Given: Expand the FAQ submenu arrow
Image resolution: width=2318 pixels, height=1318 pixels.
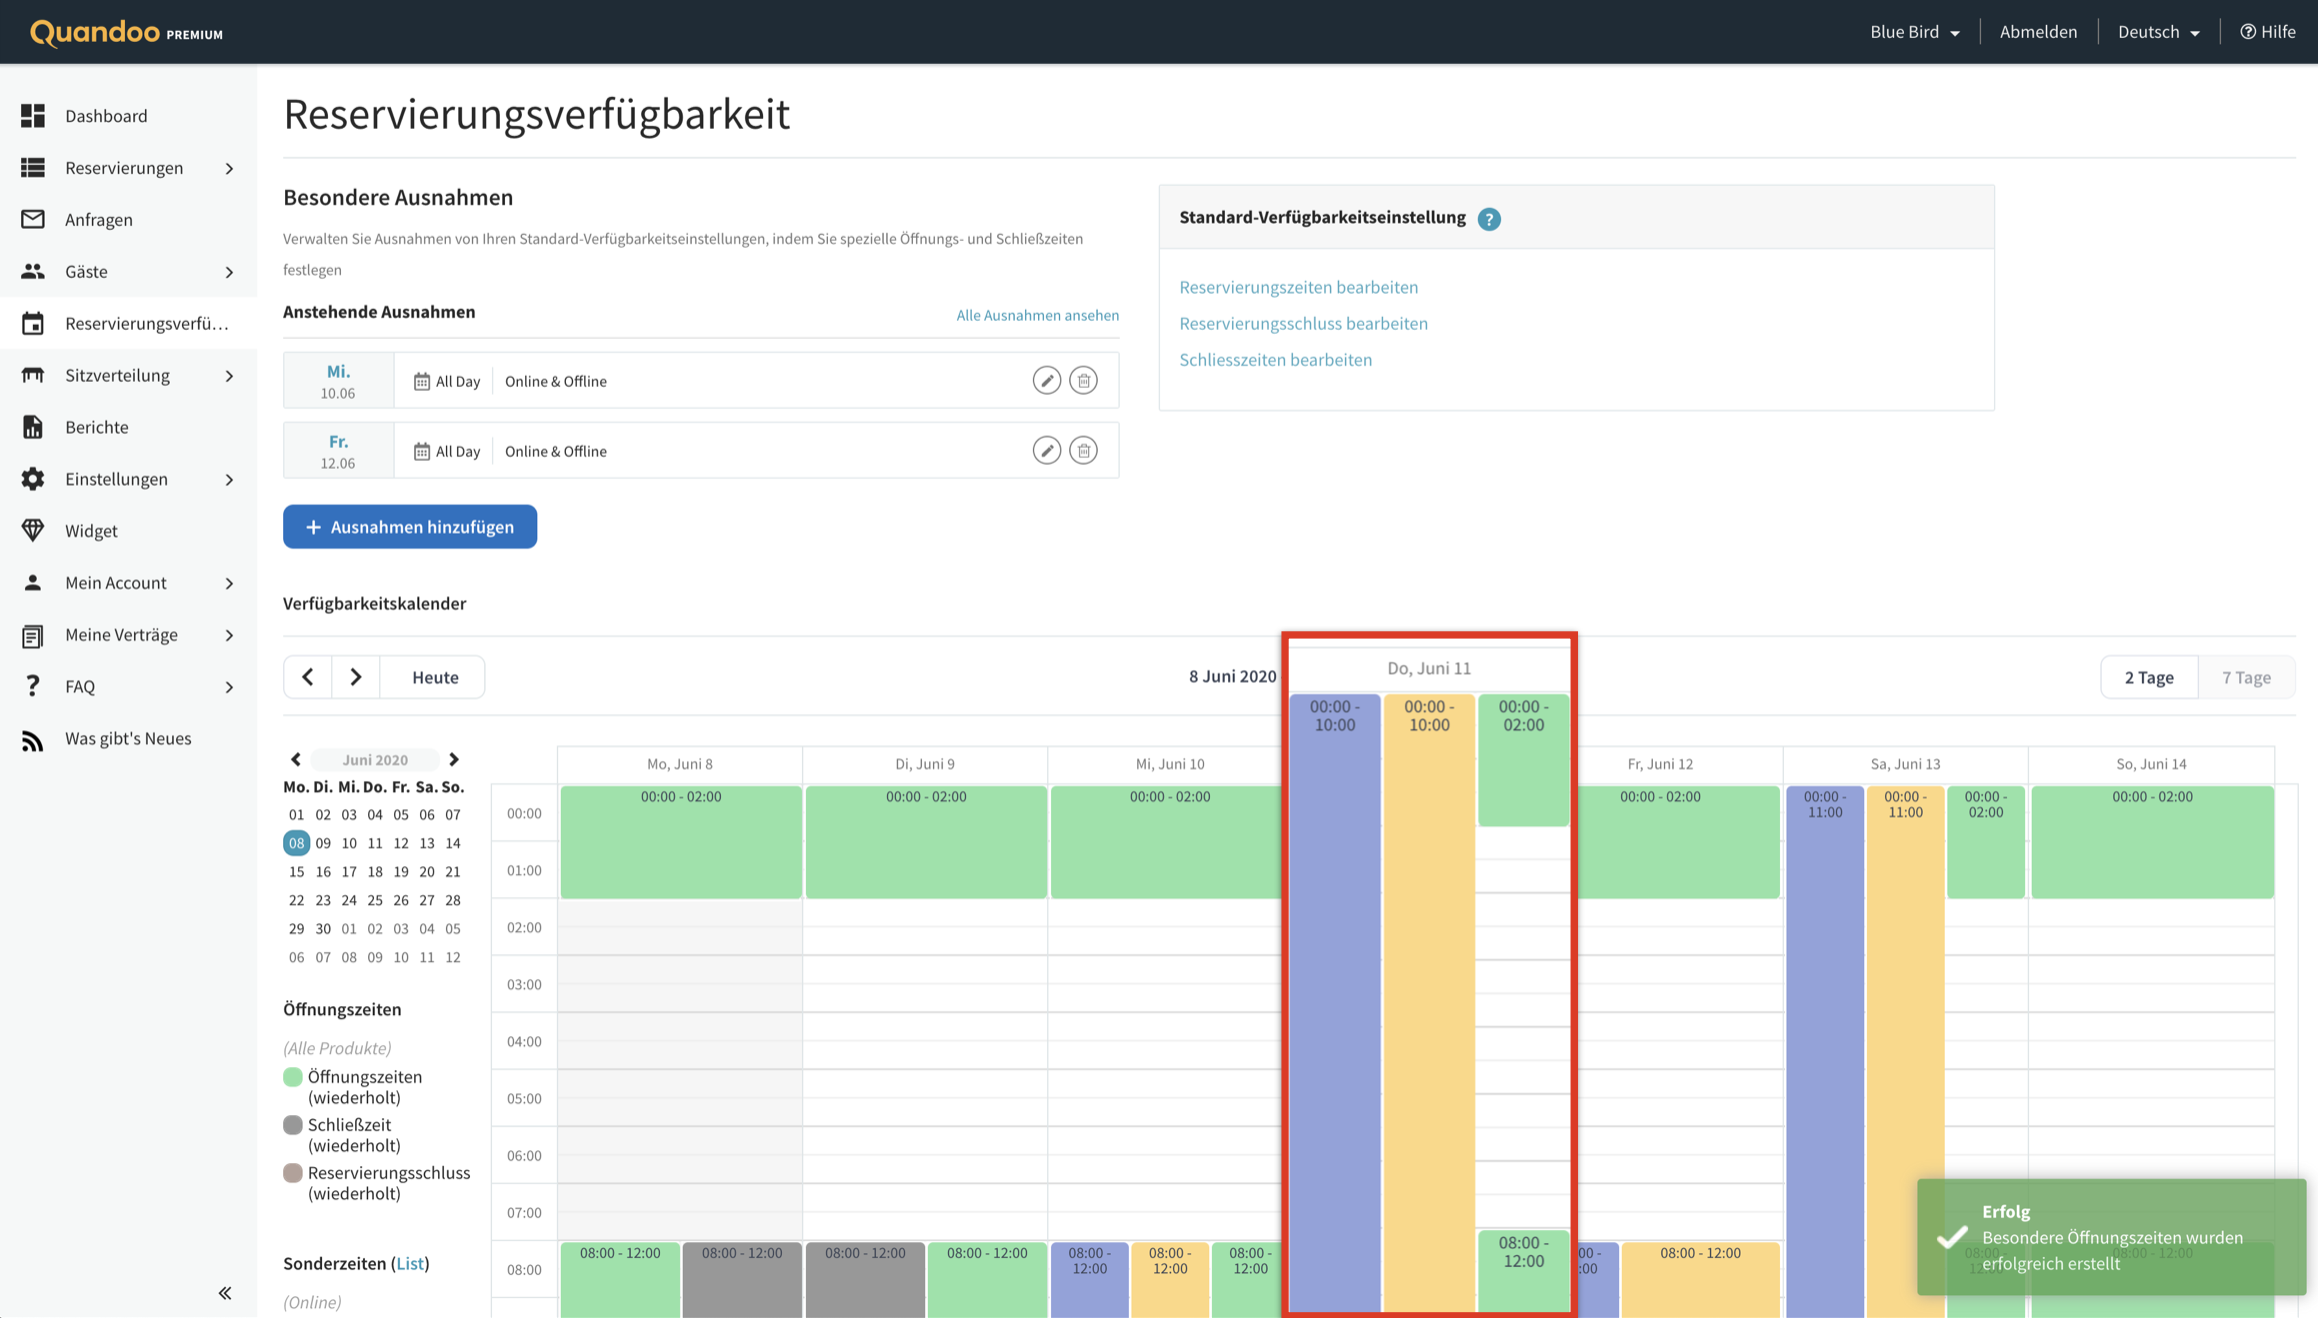Looking at the screenshot, I should [230, 687].
